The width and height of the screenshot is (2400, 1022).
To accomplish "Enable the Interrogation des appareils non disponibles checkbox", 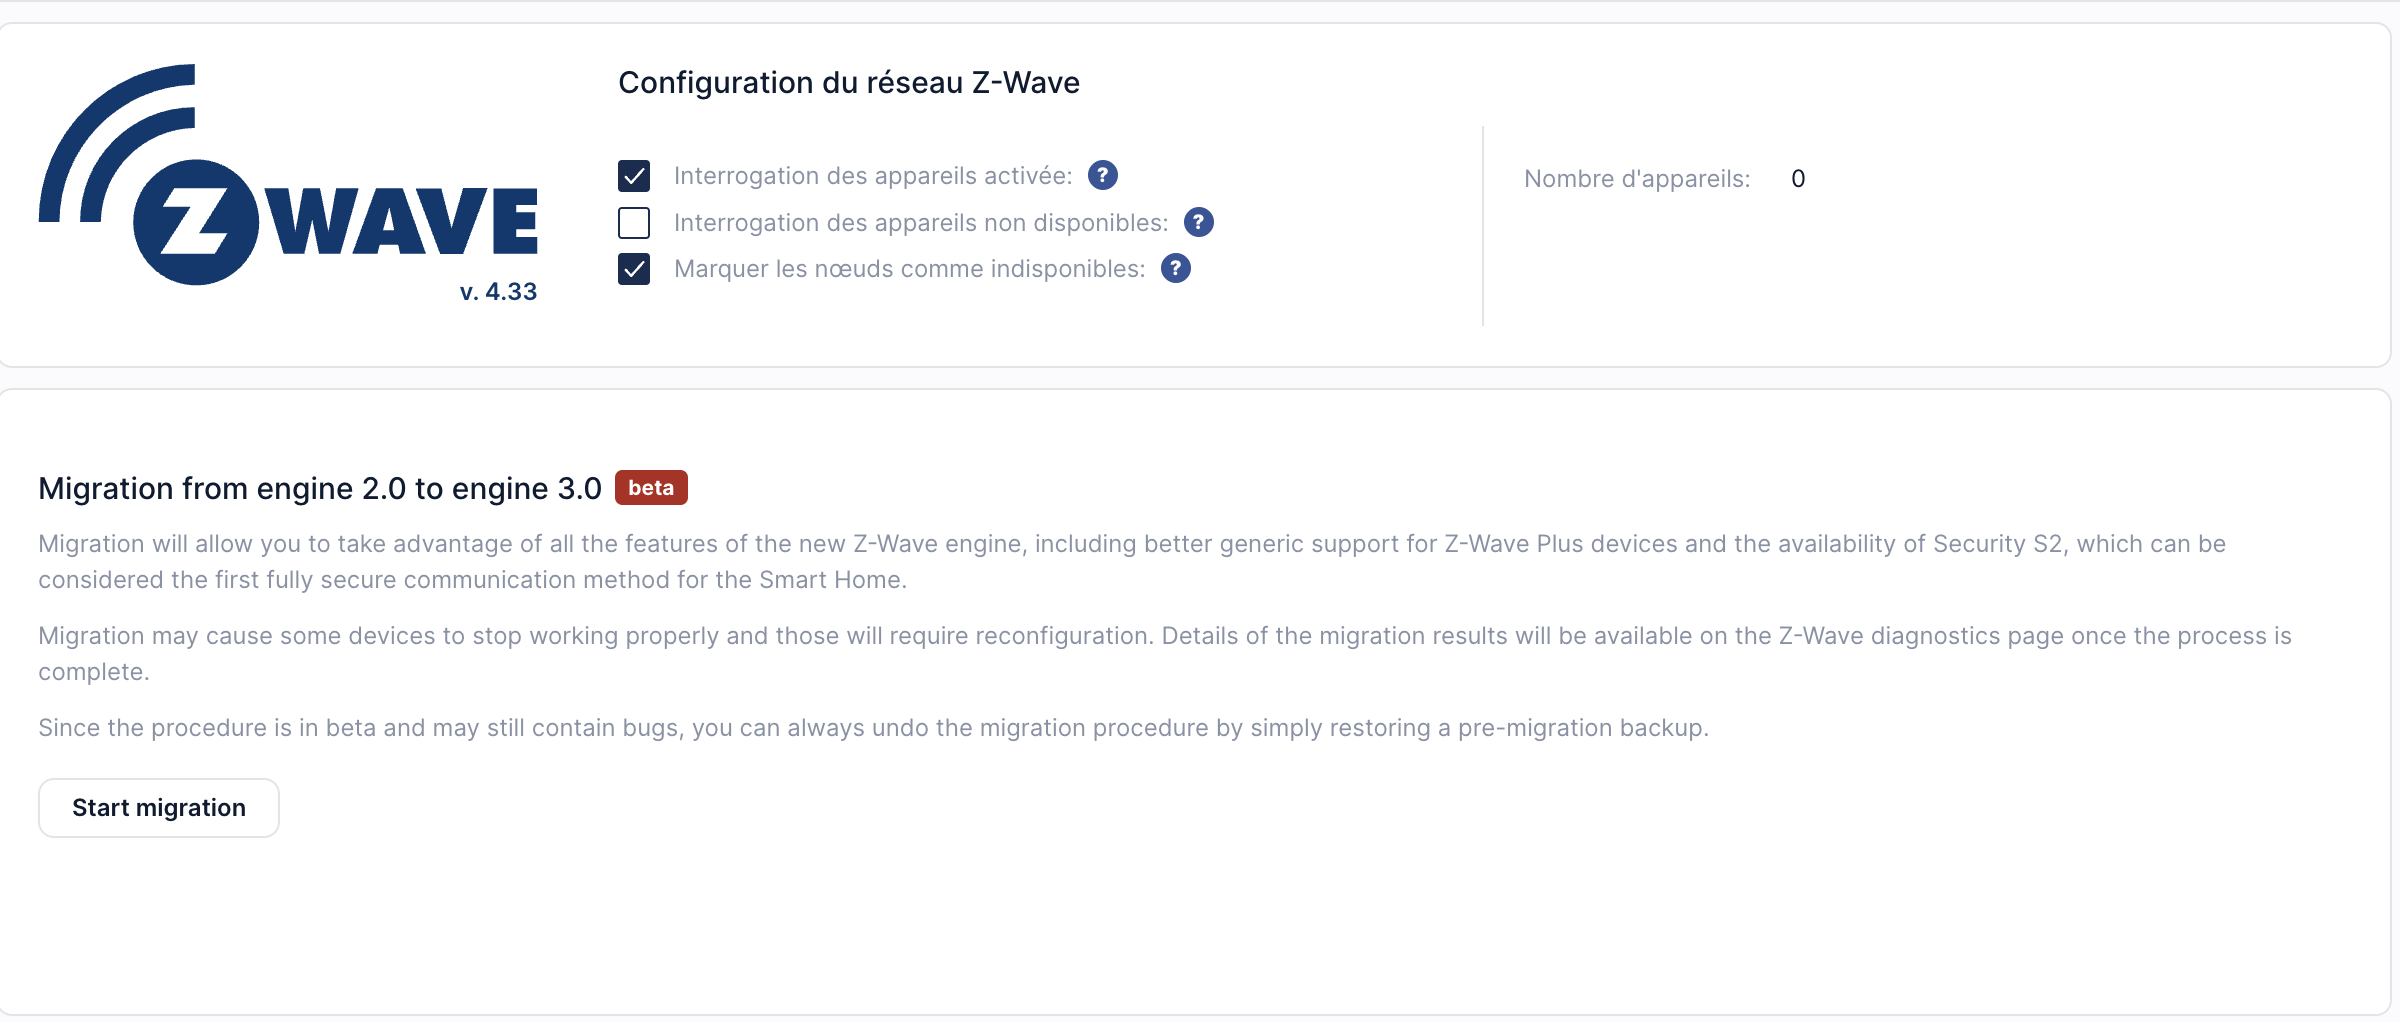I will tap(634, 223).
